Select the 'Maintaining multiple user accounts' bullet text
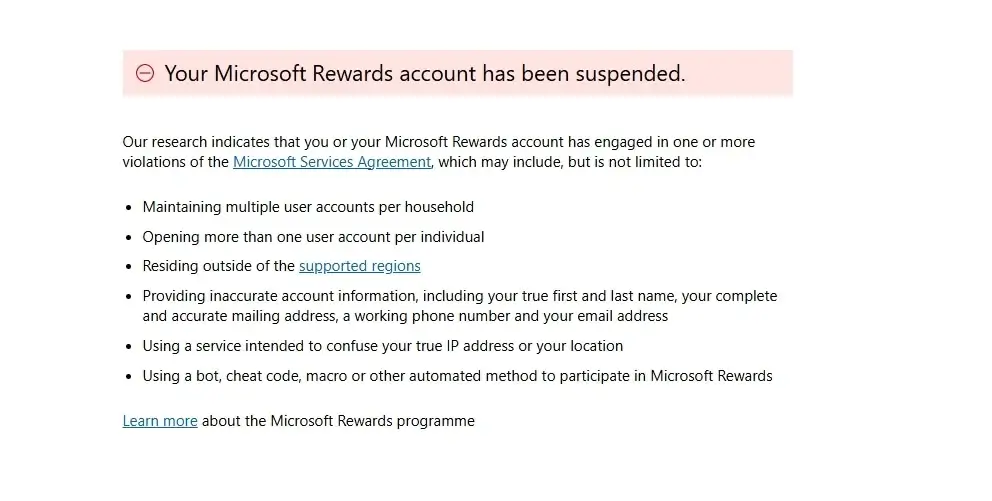Viewport: 992px width, 501px height. click(308, 207)
